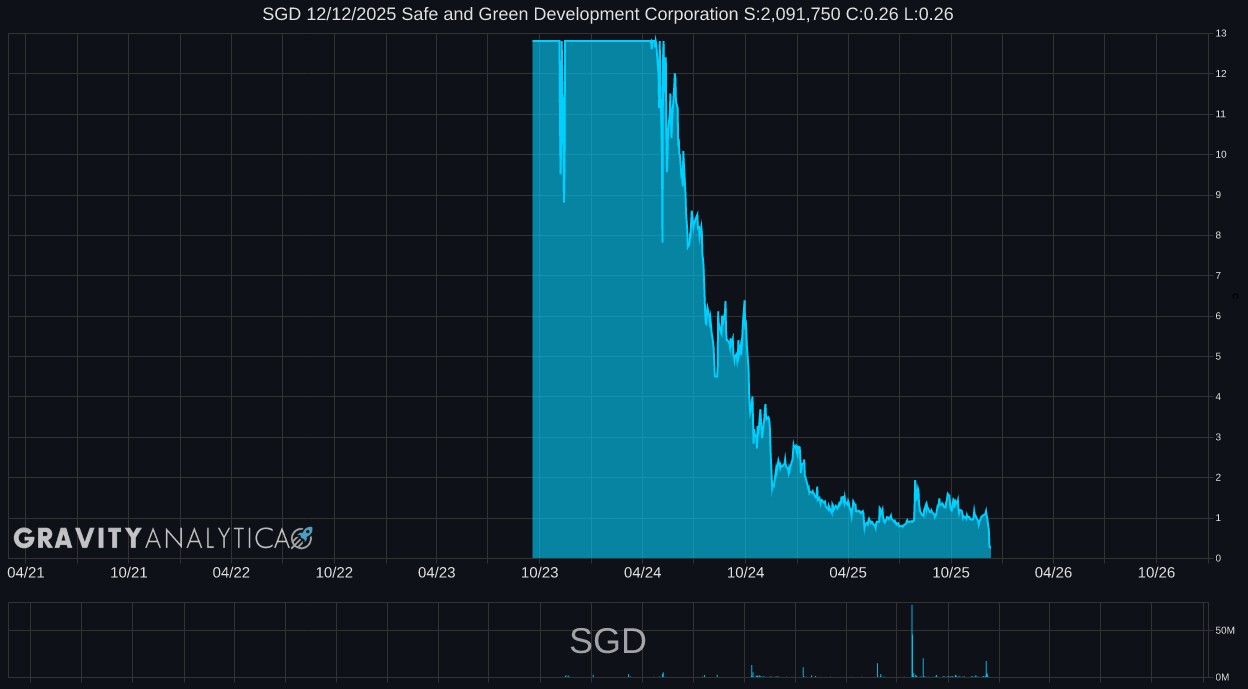Select the 1 price axis label
This screenshot has width=1248, height=689.
coord(1218,518)
